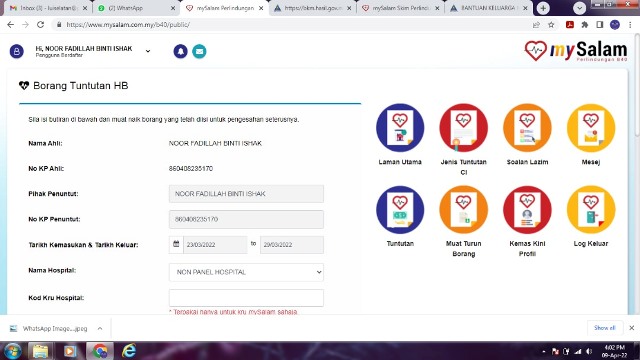The width and height of the screenshot is (640, 360).
Task: Open Jenis Tuntutan CI icon
Action: 463,128
